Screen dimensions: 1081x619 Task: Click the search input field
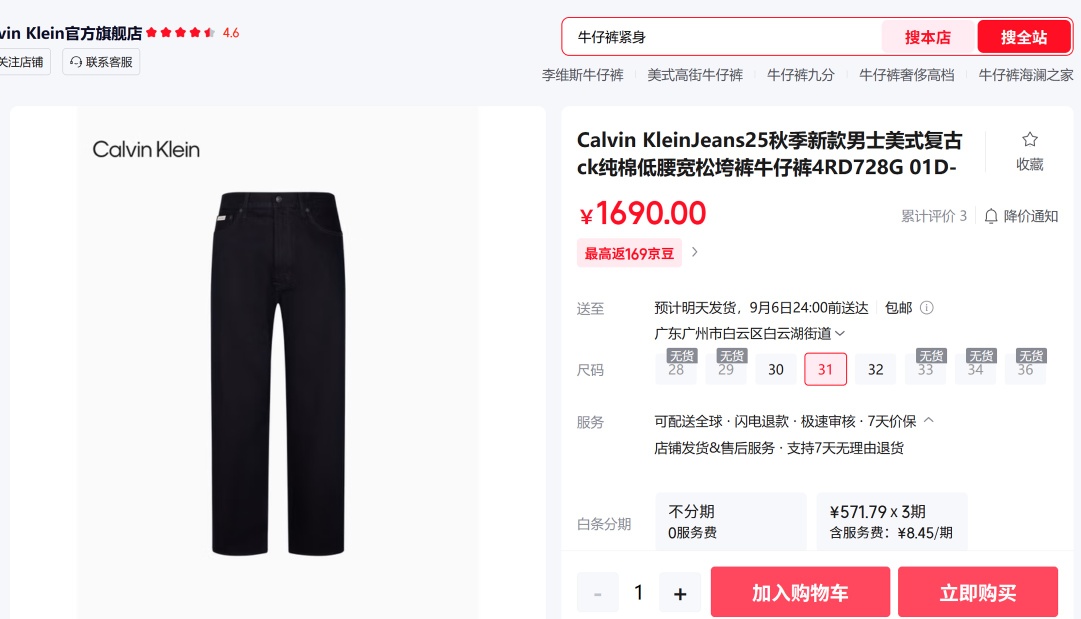point(722,37)
